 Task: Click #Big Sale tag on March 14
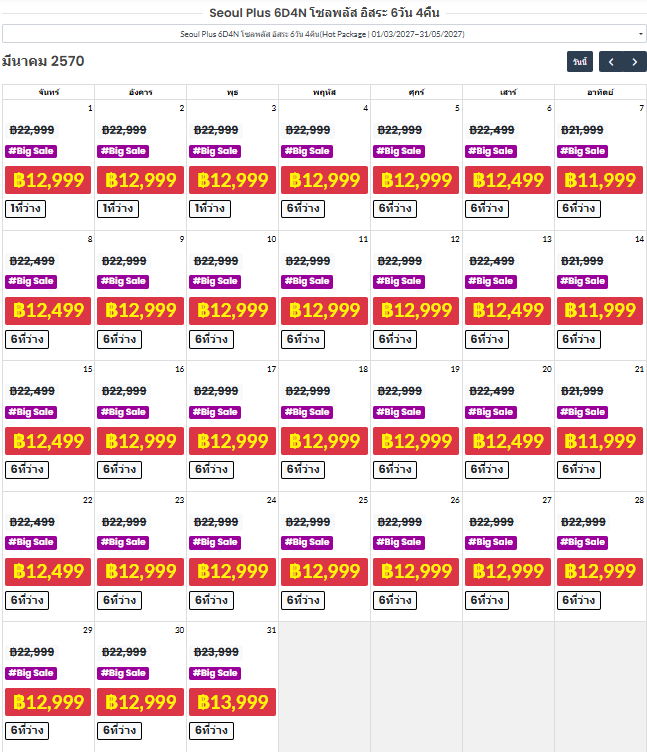pos(582,282)
